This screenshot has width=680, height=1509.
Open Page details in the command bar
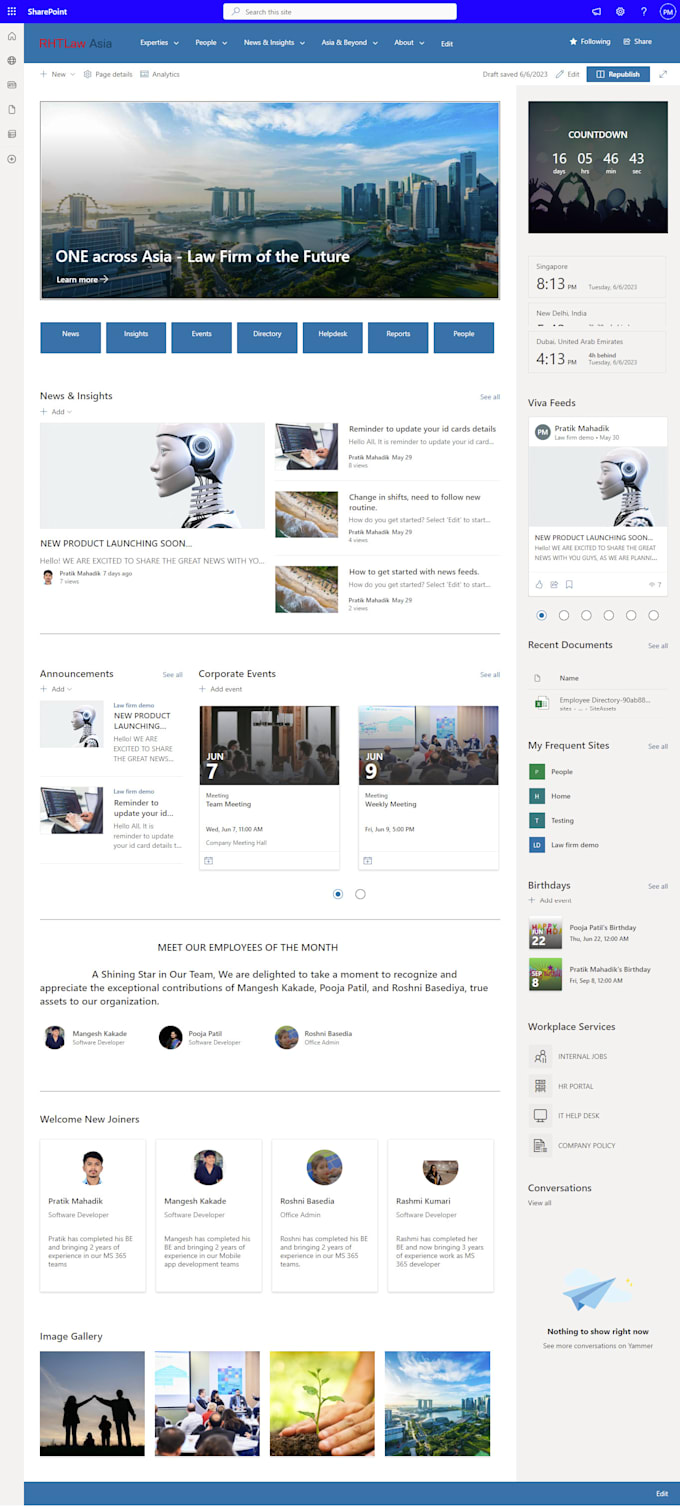click(x=108, y=74)
